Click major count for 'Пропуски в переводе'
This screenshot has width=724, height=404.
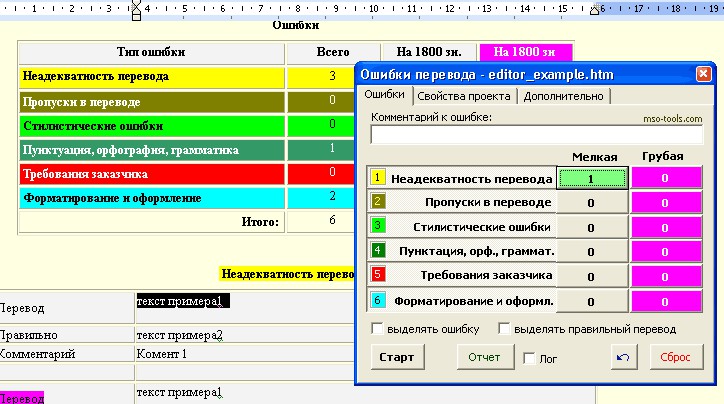666,203
